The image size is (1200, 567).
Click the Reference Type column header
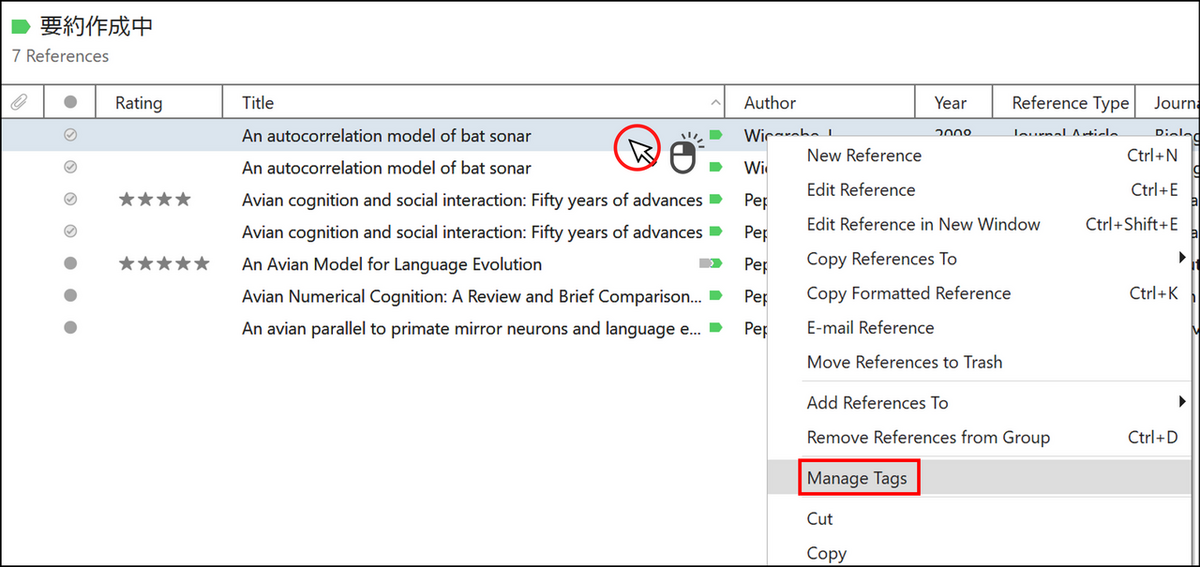(x=1069, y=102)
